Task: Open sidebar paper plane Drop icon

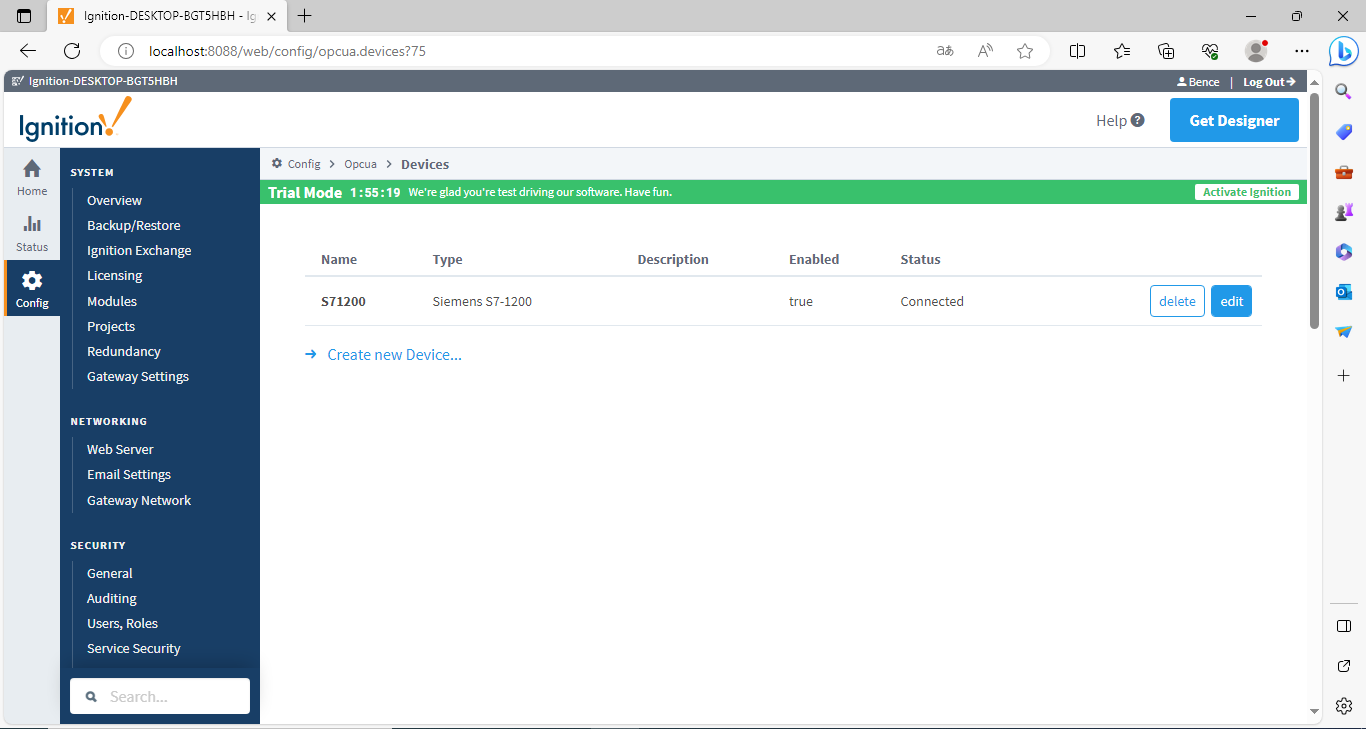Action: (1344, 332)
